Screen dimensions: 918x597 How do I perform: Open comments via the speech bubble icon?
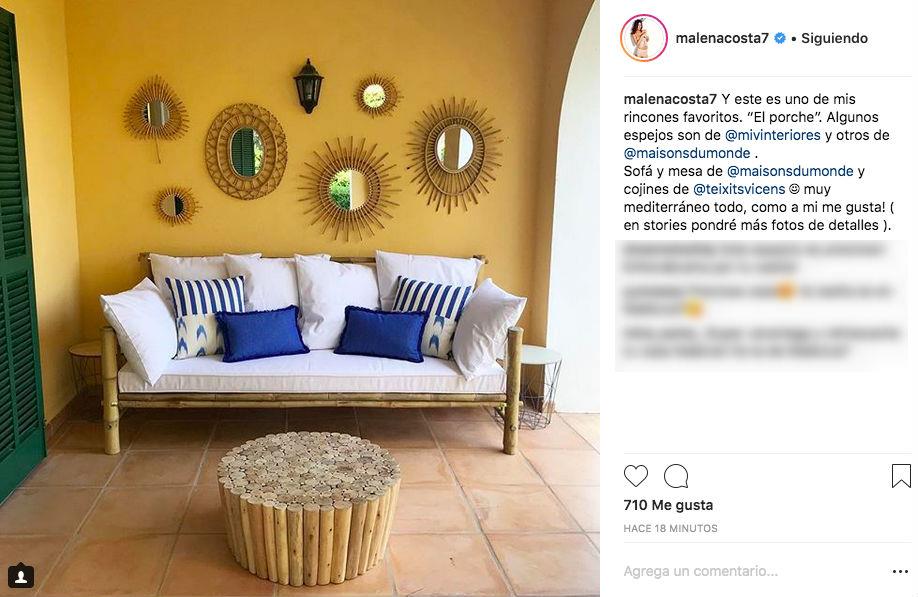(x=676, y=476)
